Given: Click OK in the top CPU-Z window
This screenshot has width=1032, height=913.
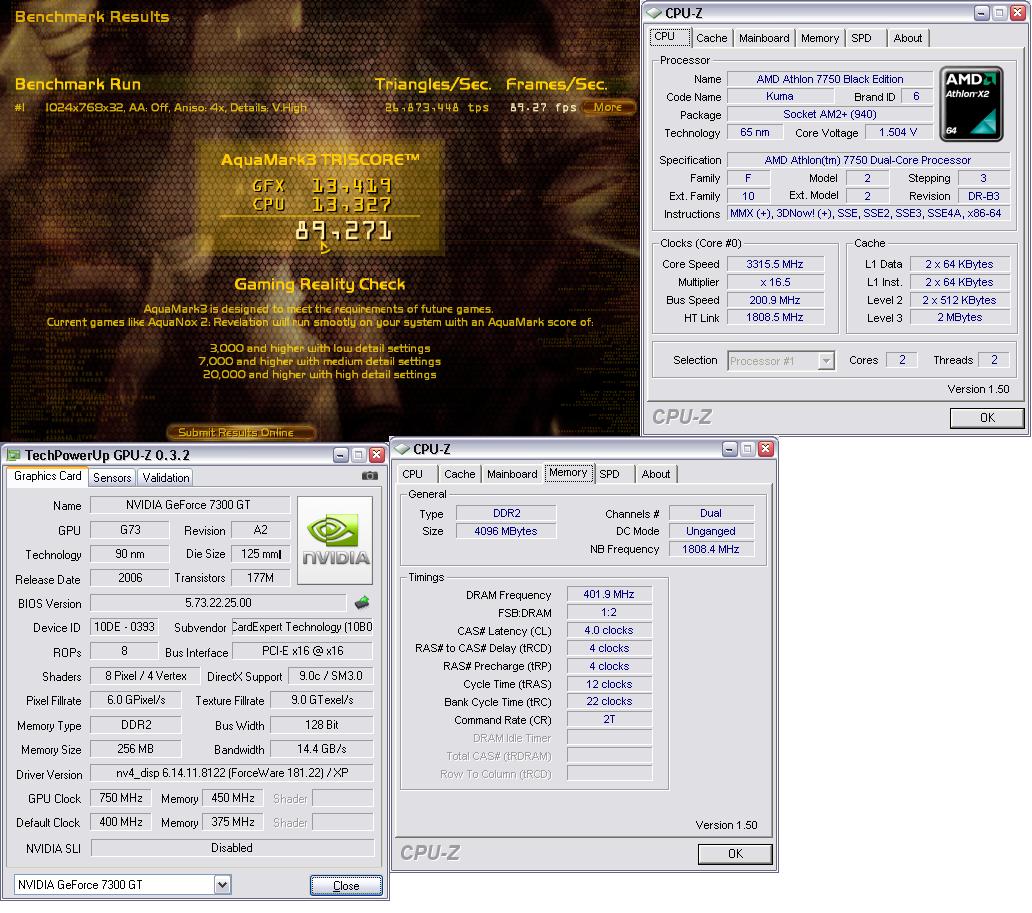Looking at the screenshot, I should coord(987,417).
